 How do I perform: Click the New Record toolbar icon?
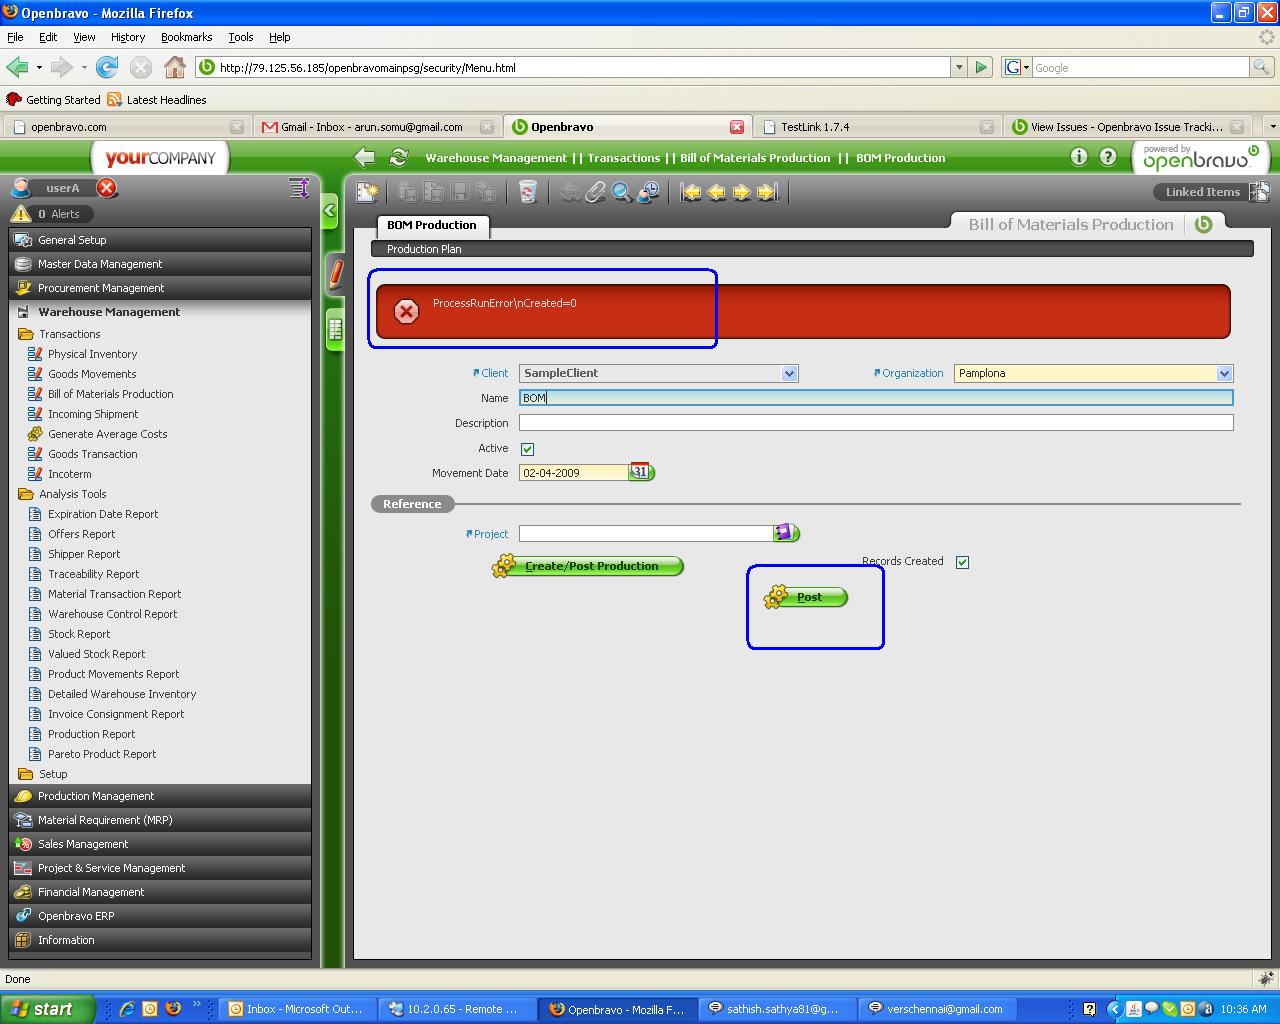(367, 192)
